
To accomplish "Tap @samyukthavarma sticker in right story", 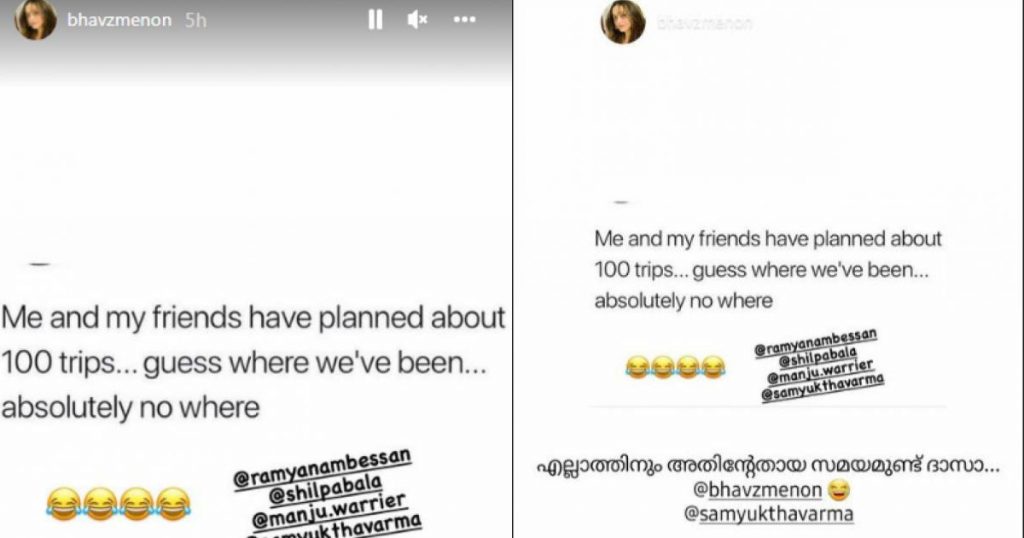I will [x=822, y=388].
